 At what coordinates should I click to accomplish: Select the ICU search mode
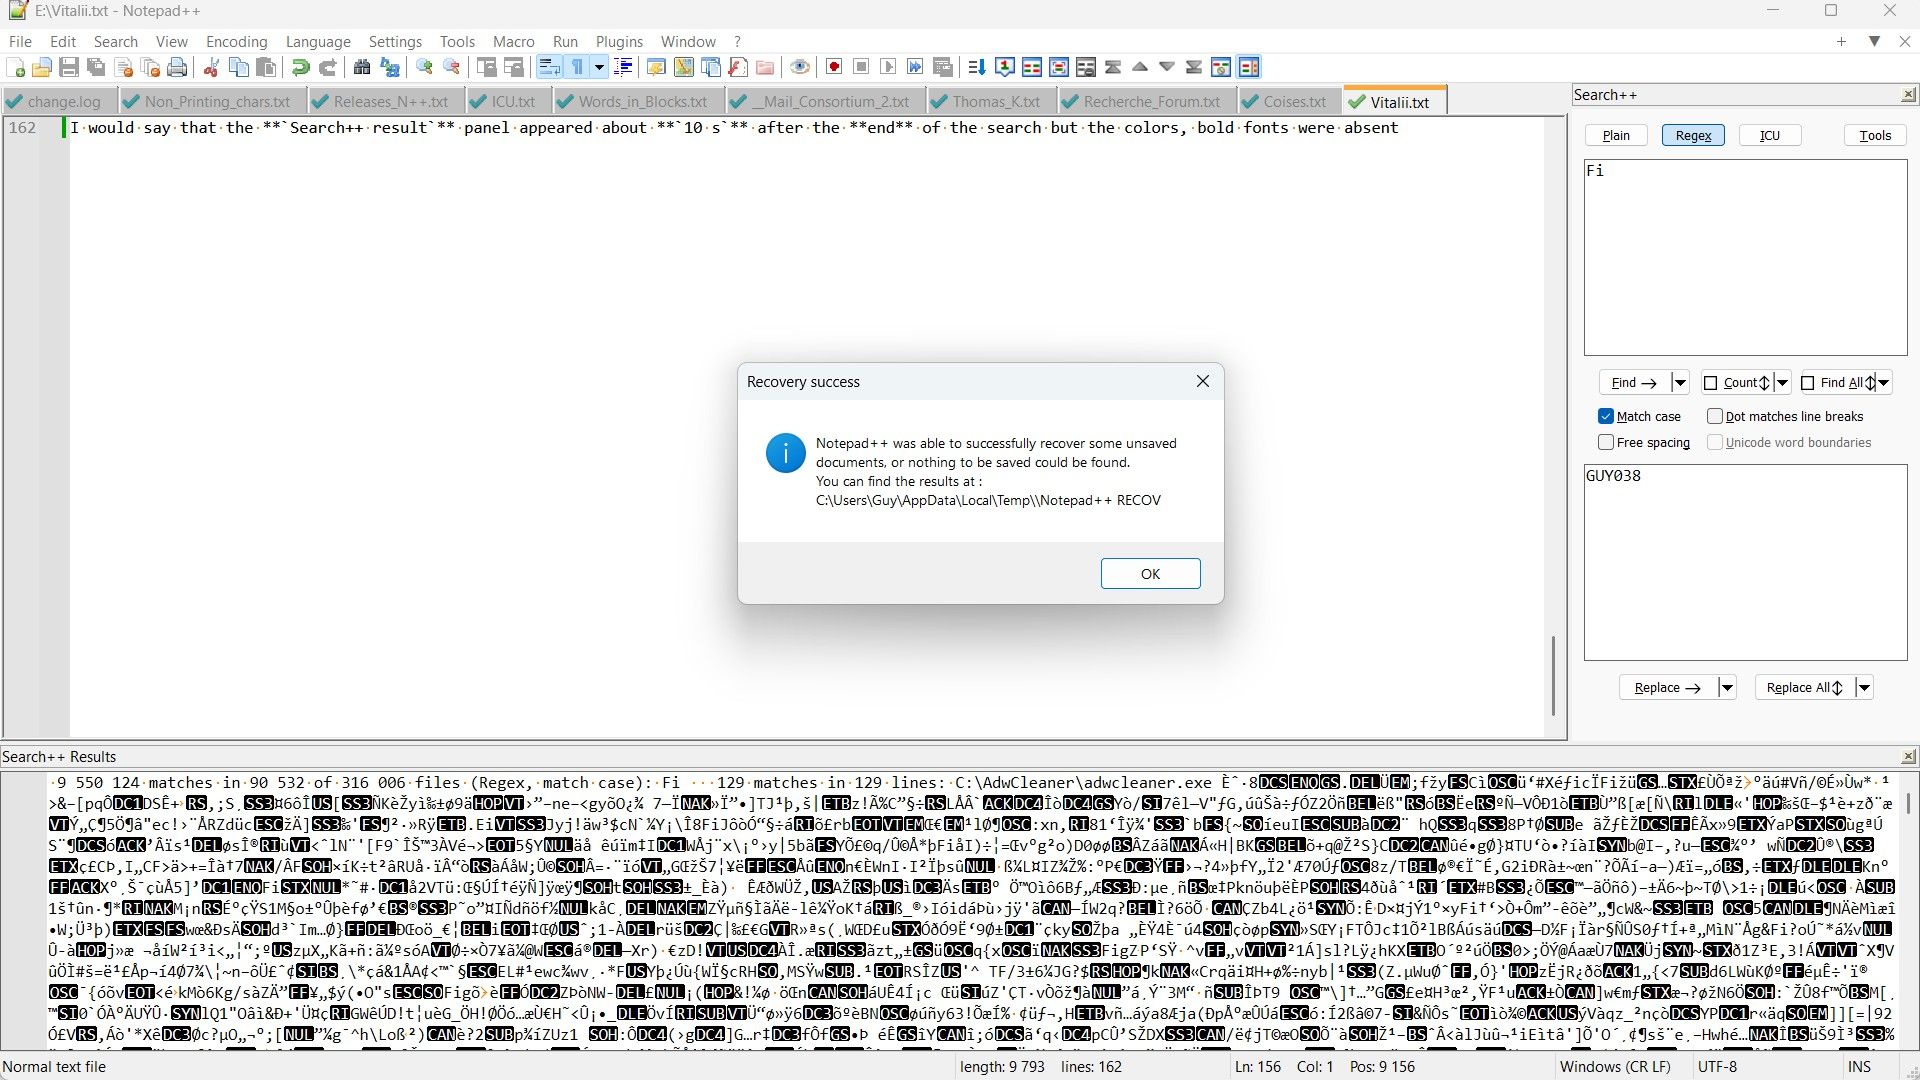tap(1770, 135)
